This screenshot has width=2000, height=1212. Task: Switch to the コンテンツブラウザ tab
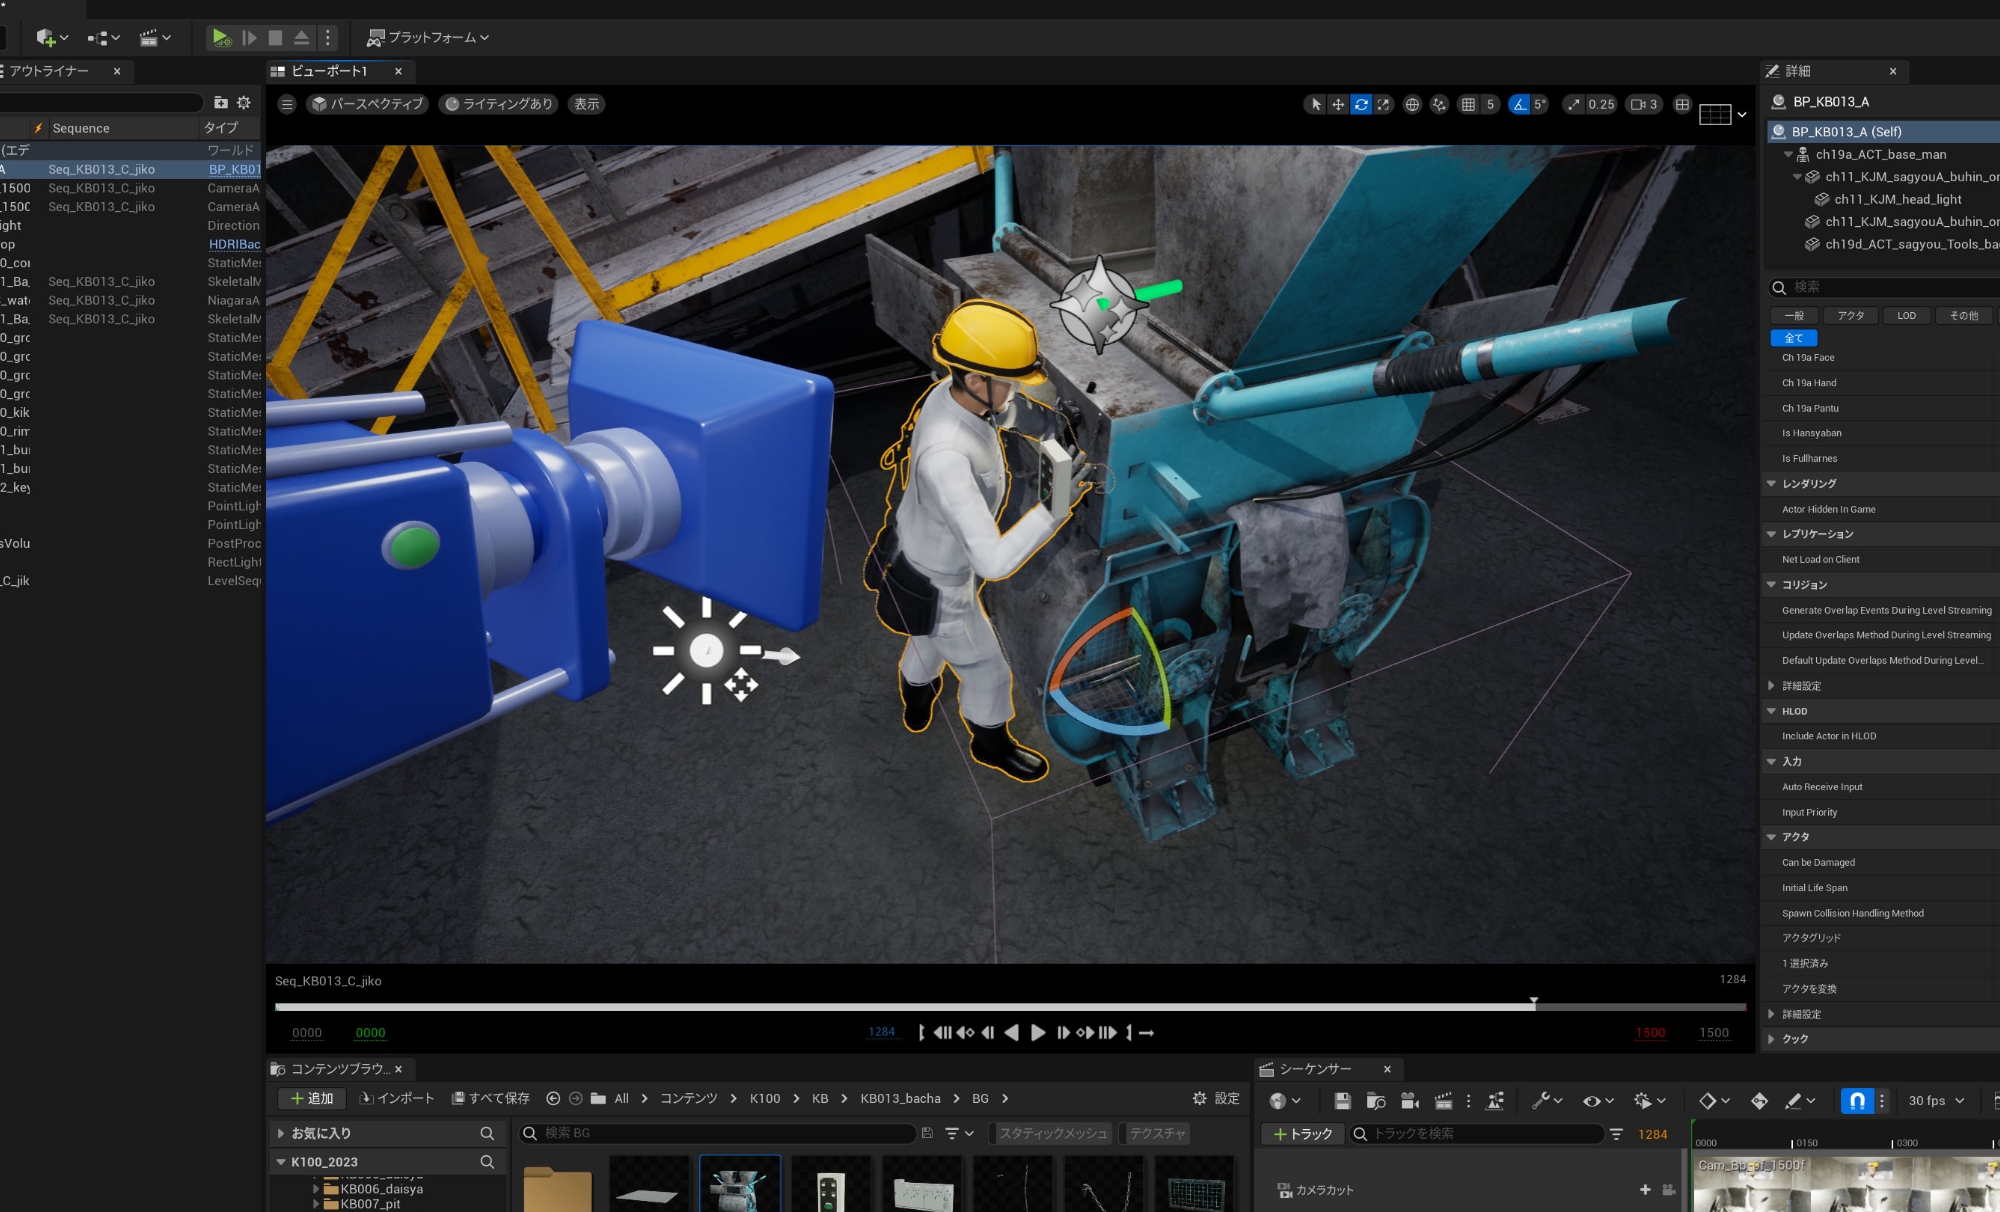pyautogui.click(x=338, y=1069)
